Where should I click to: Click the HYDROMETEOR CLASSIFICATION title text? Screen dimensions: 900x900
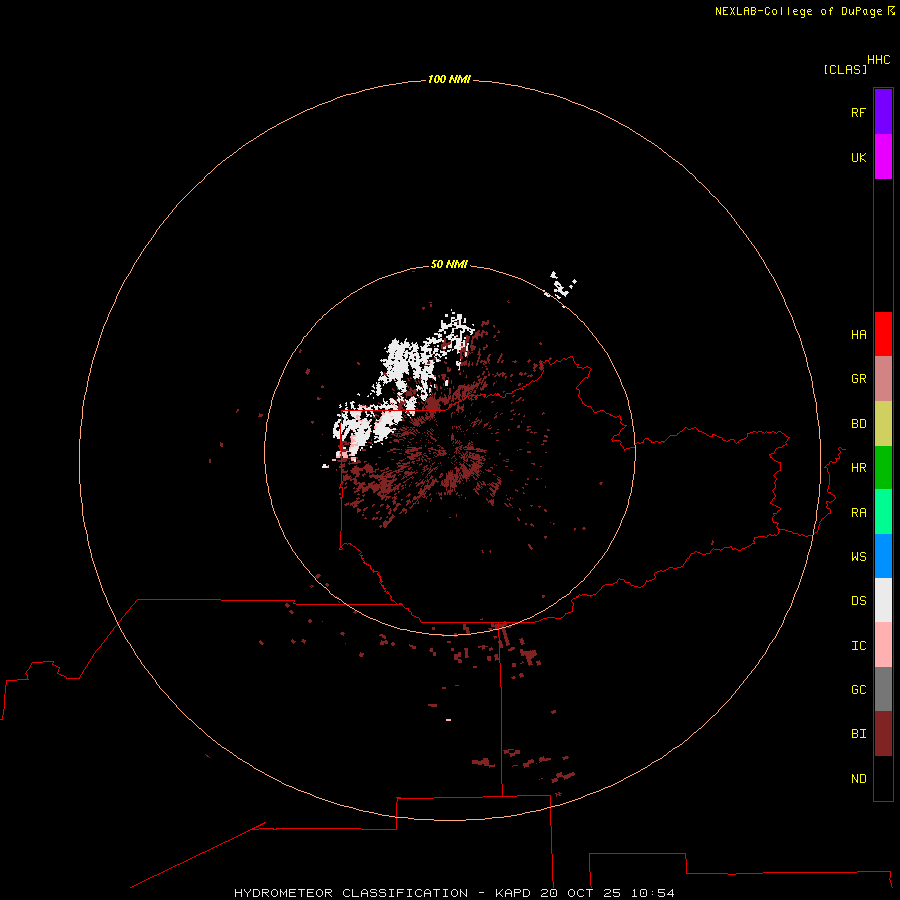(x=351, y=893)
